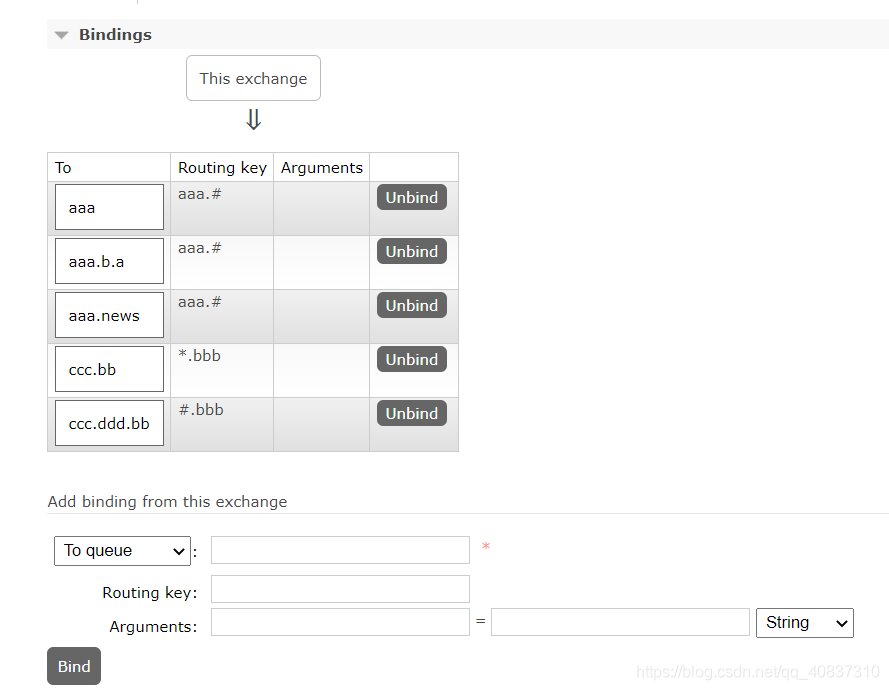Click the Bindings section heading
Viewport: 889px width, 690px height.
[x=115, y=35]
